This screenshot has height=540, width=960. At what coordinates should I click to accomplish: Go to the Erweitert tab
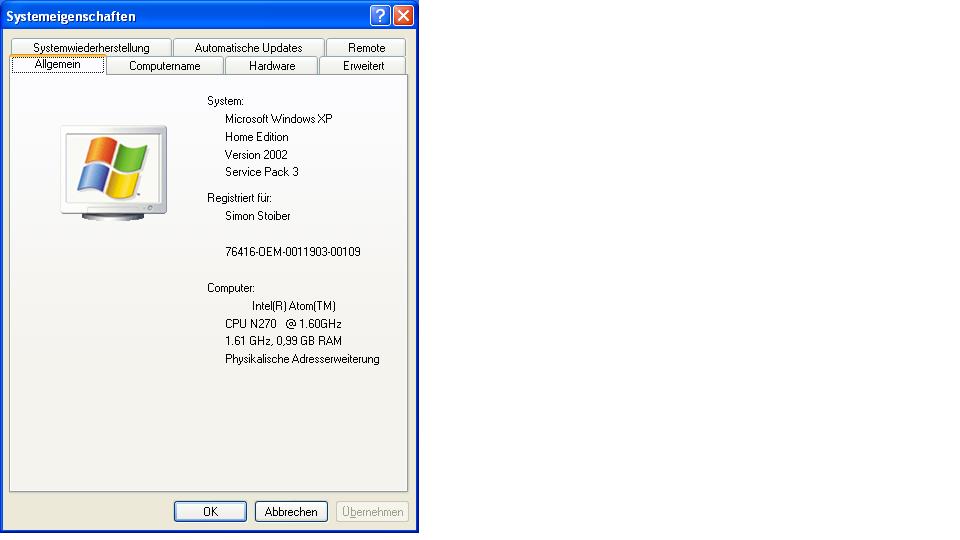(x=363, y=66)
